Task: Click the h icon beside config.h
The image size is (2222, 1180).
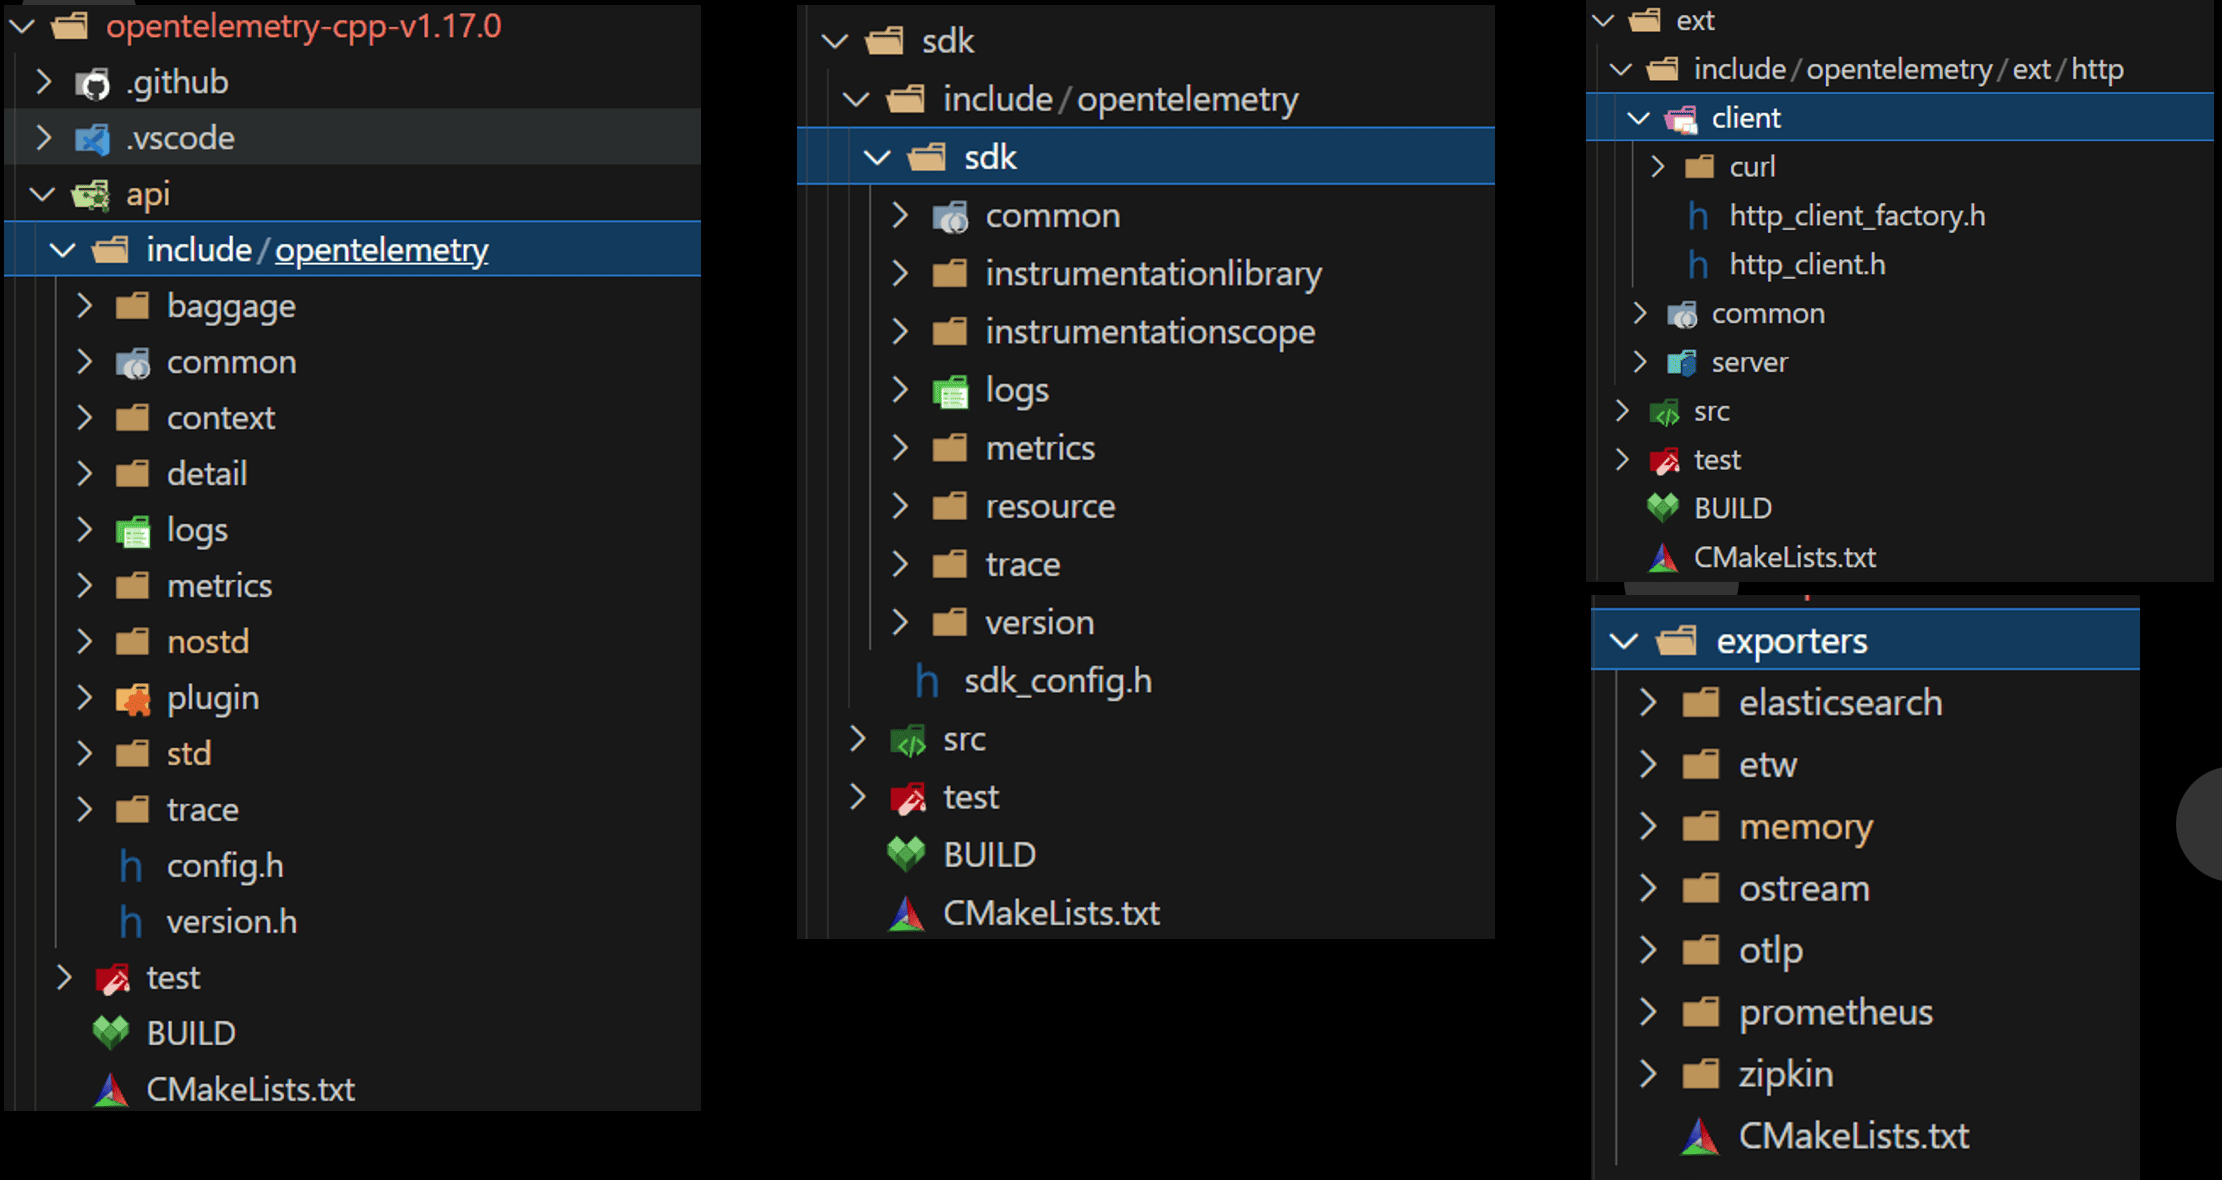Action: coord(130,866)
